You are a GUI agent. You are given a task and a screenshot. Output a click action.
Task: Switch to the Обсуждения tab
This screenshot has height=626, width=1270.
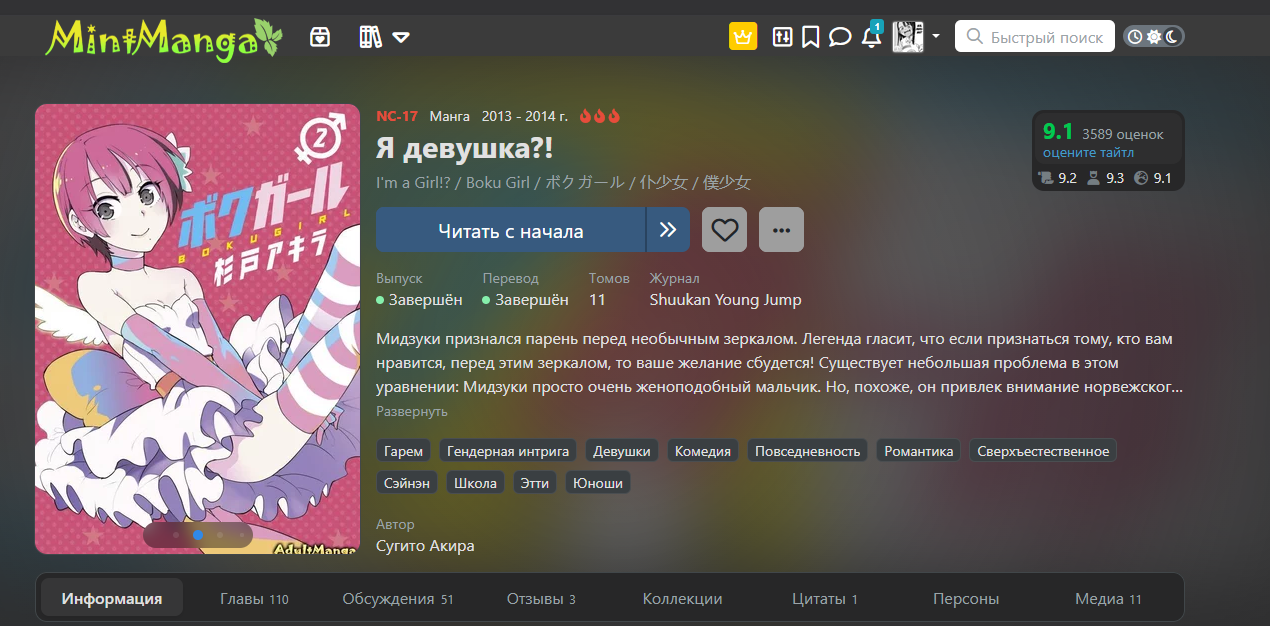click(x=398, y=599)
